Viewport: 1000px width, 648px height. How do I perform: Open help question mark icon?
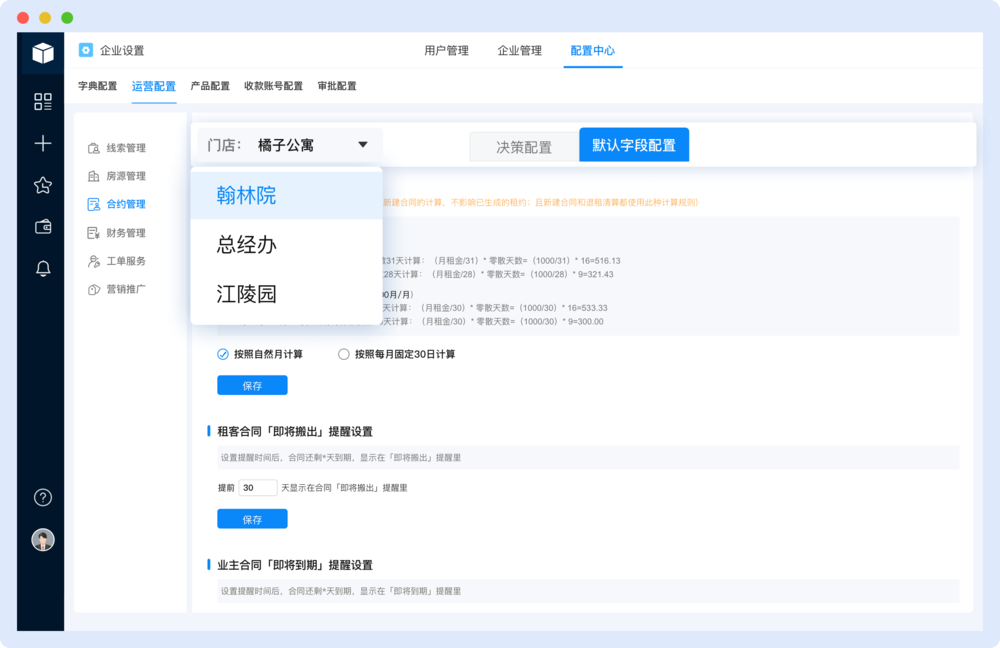pyautogui.click(x=43, y=497)
